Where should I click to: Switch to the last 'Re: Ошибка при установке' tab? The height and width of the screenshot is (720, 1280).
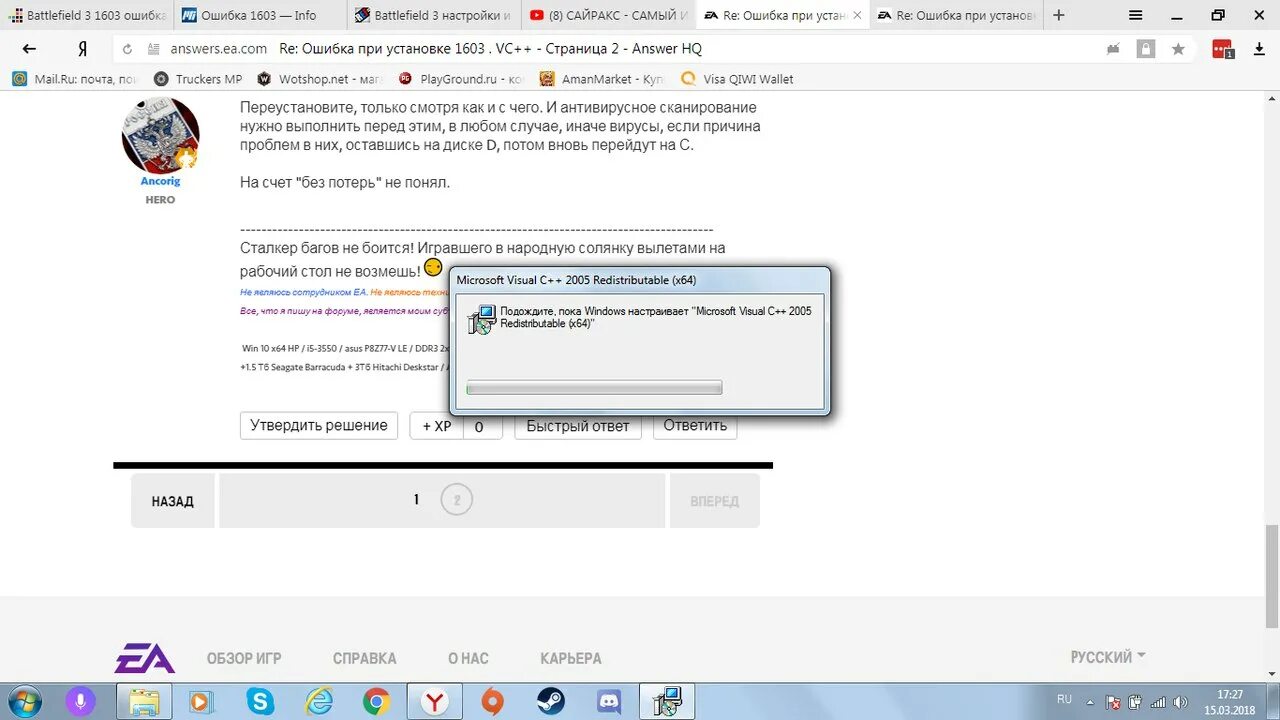(955, 15)
